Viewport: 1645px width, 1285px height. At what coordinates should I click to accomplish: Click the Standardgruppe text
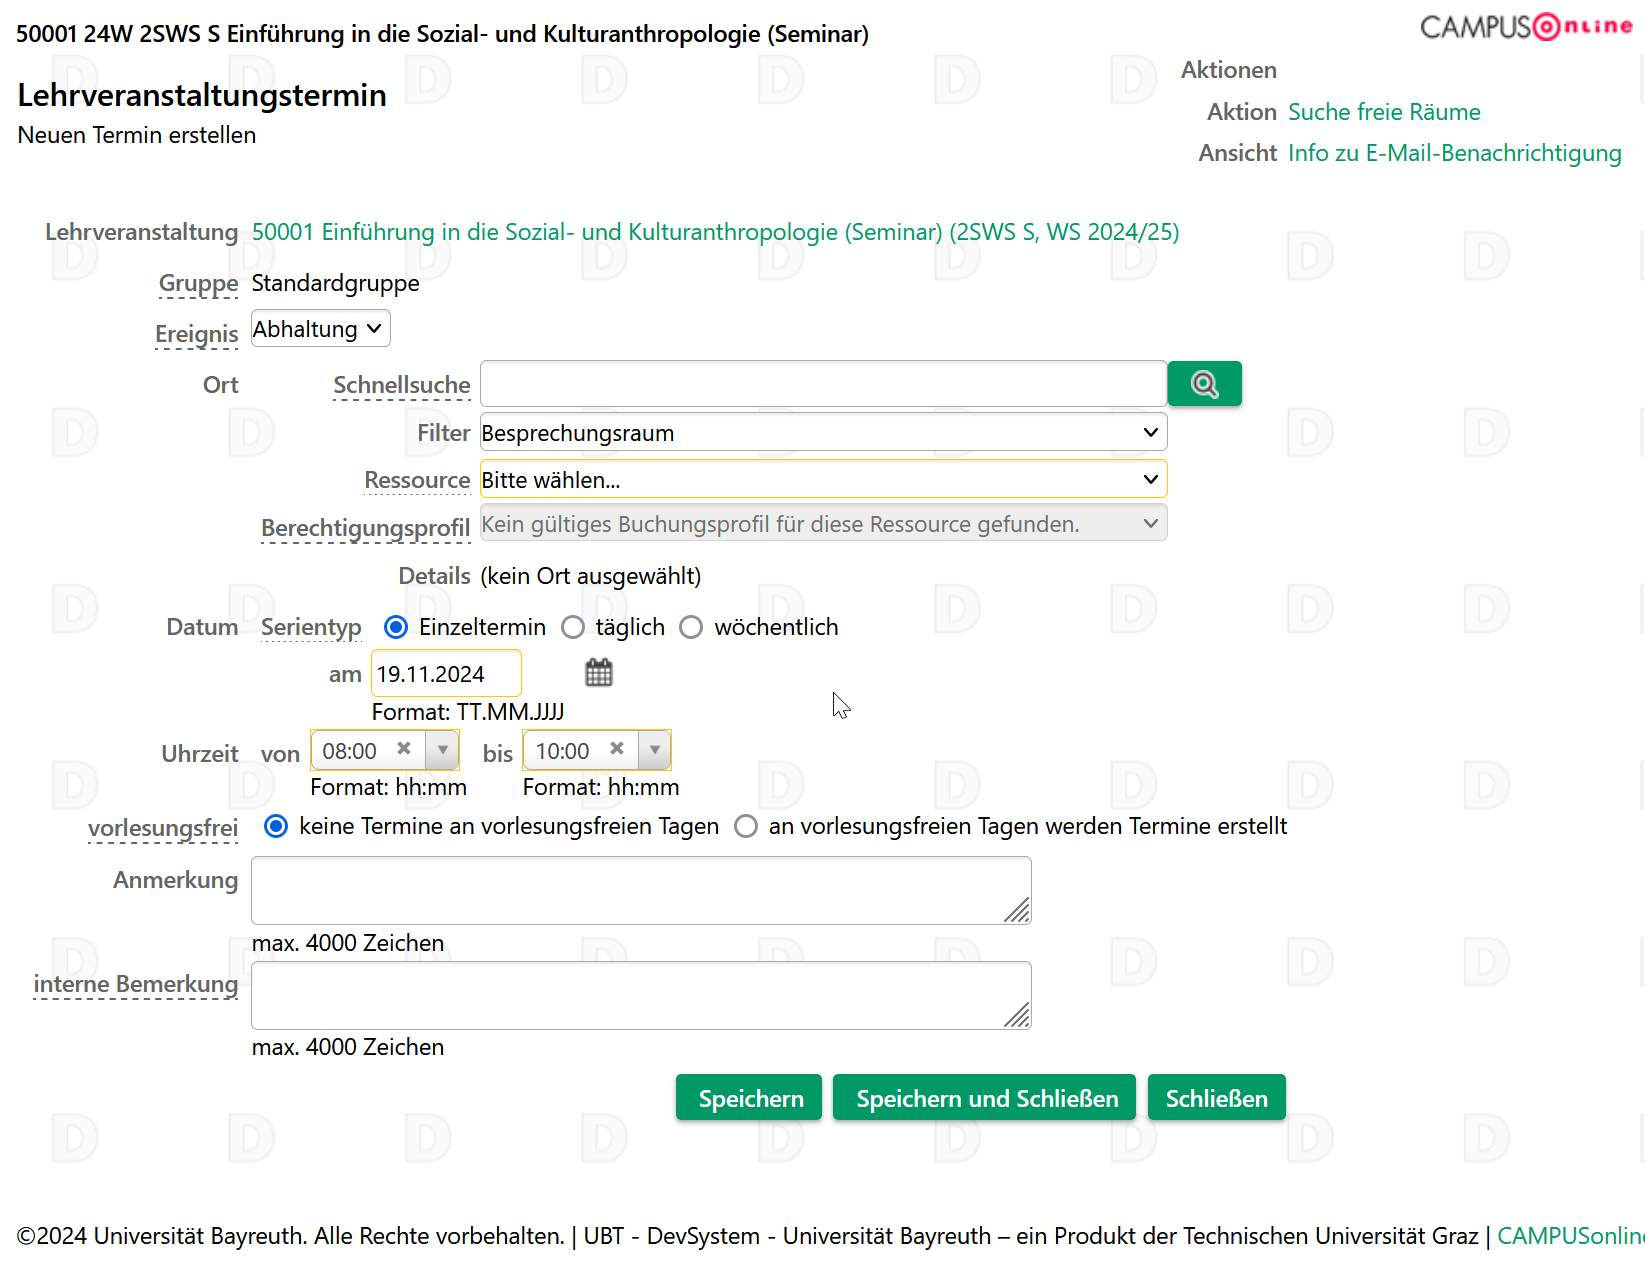pos(335,283)
